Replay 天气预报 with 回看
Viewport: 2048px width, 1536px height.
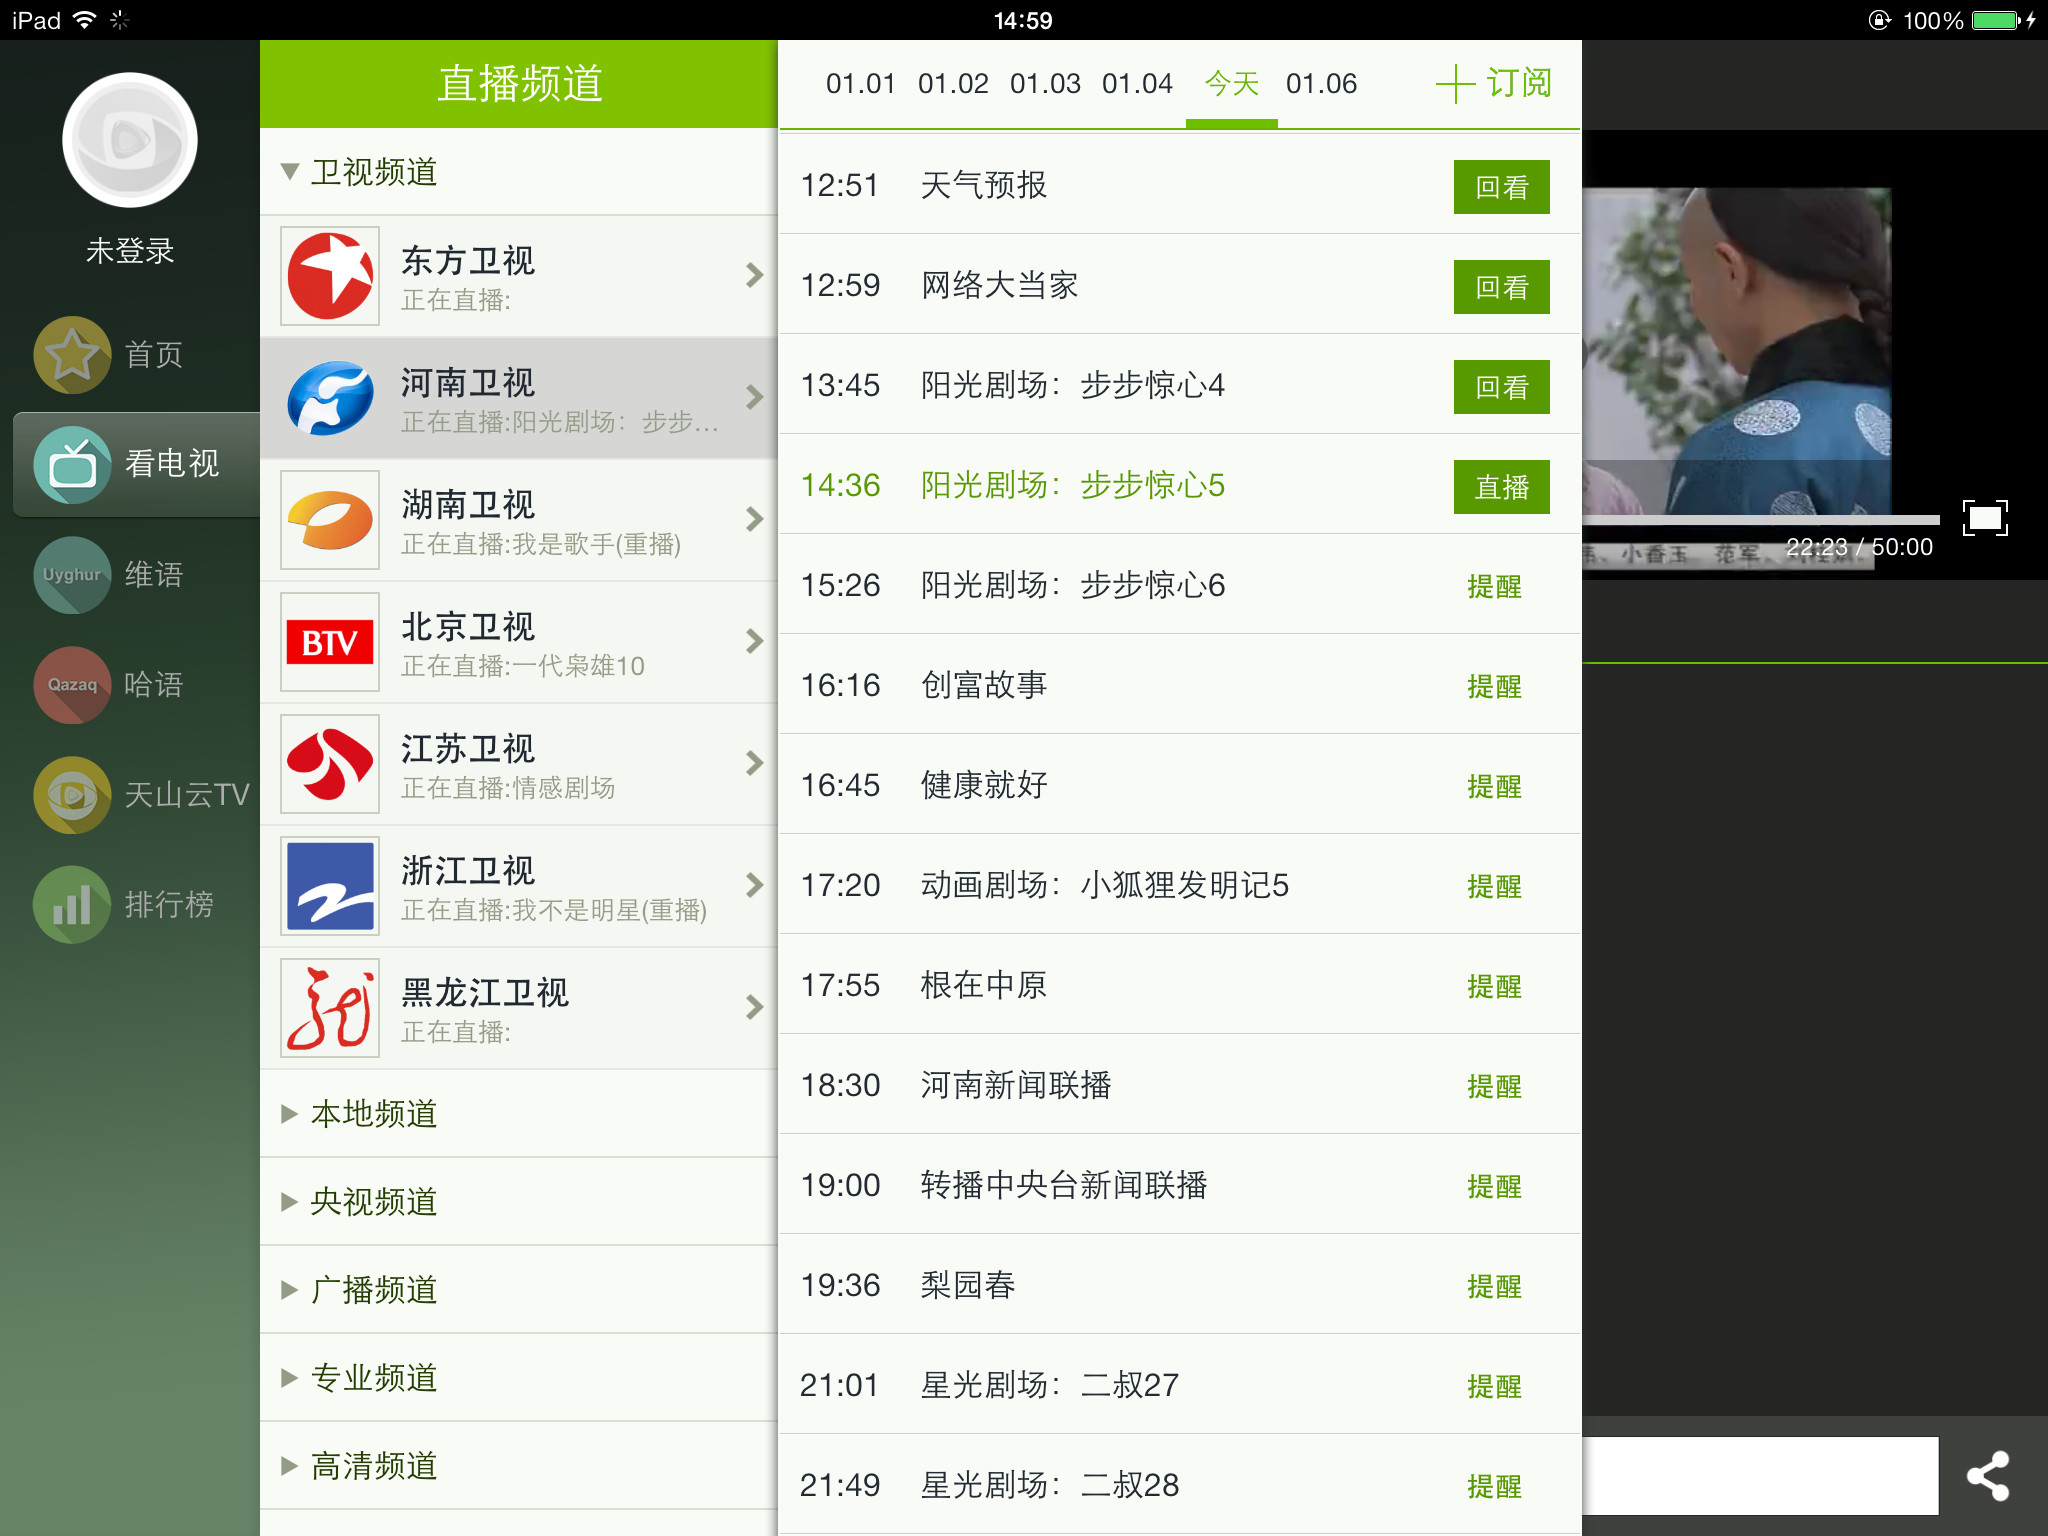tap(1502, 187)
